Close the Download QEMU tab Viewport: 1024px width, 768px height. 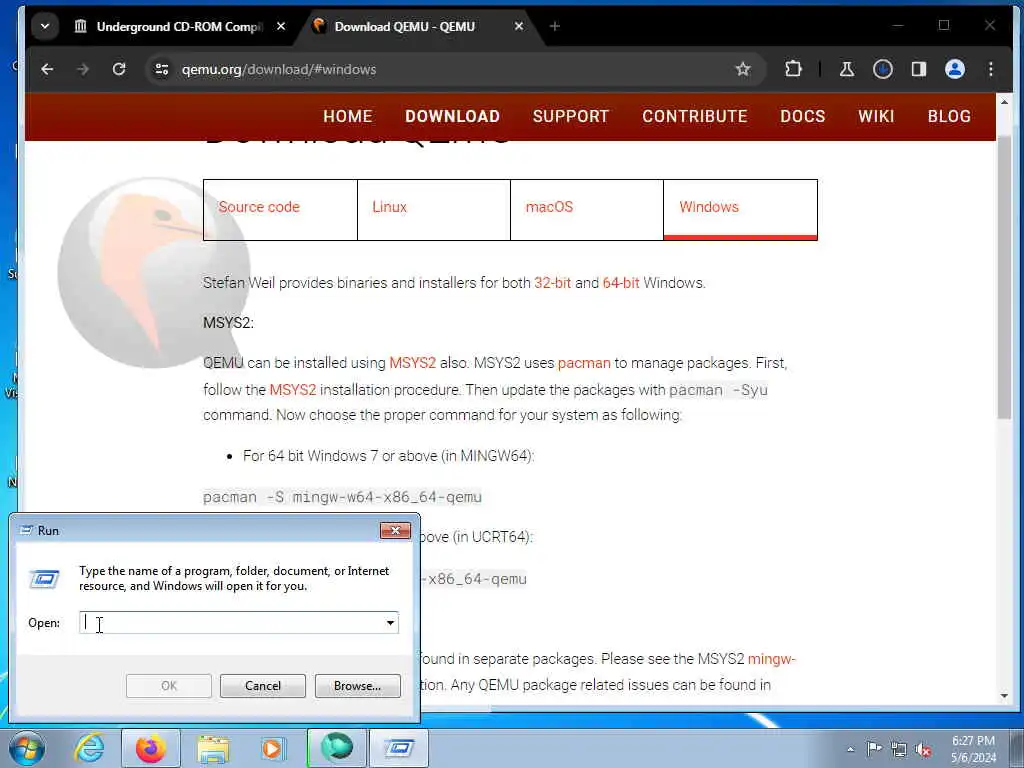519,27
